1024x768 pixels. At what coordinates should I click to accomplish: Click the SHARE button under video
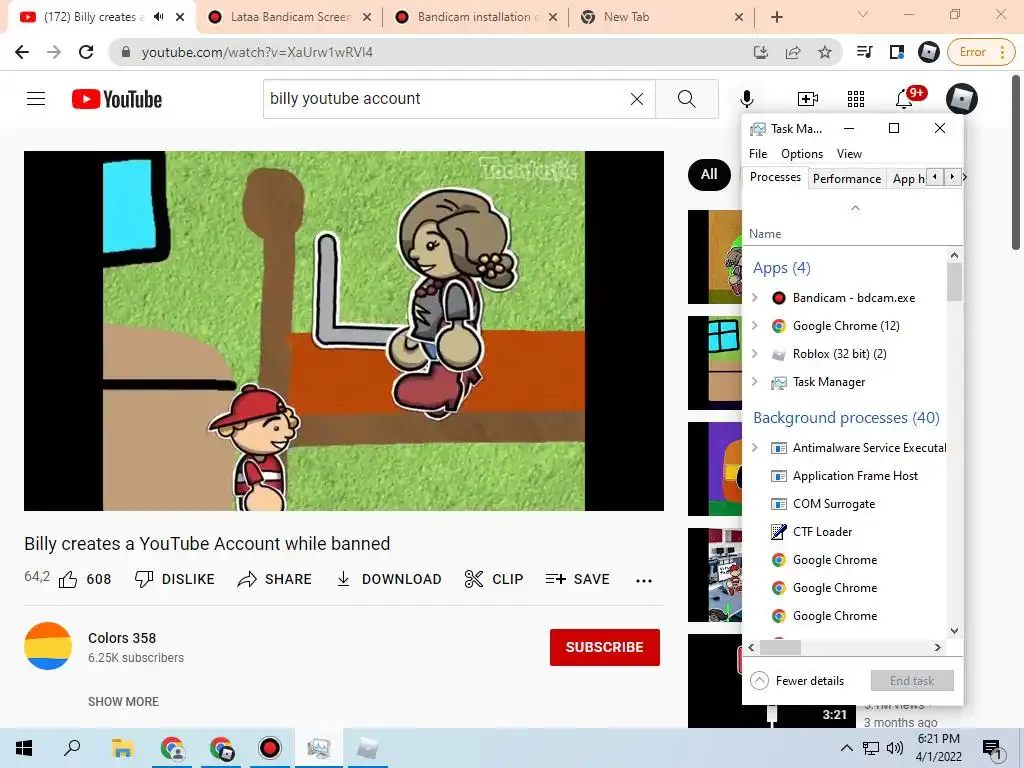[x=274, y=579]
